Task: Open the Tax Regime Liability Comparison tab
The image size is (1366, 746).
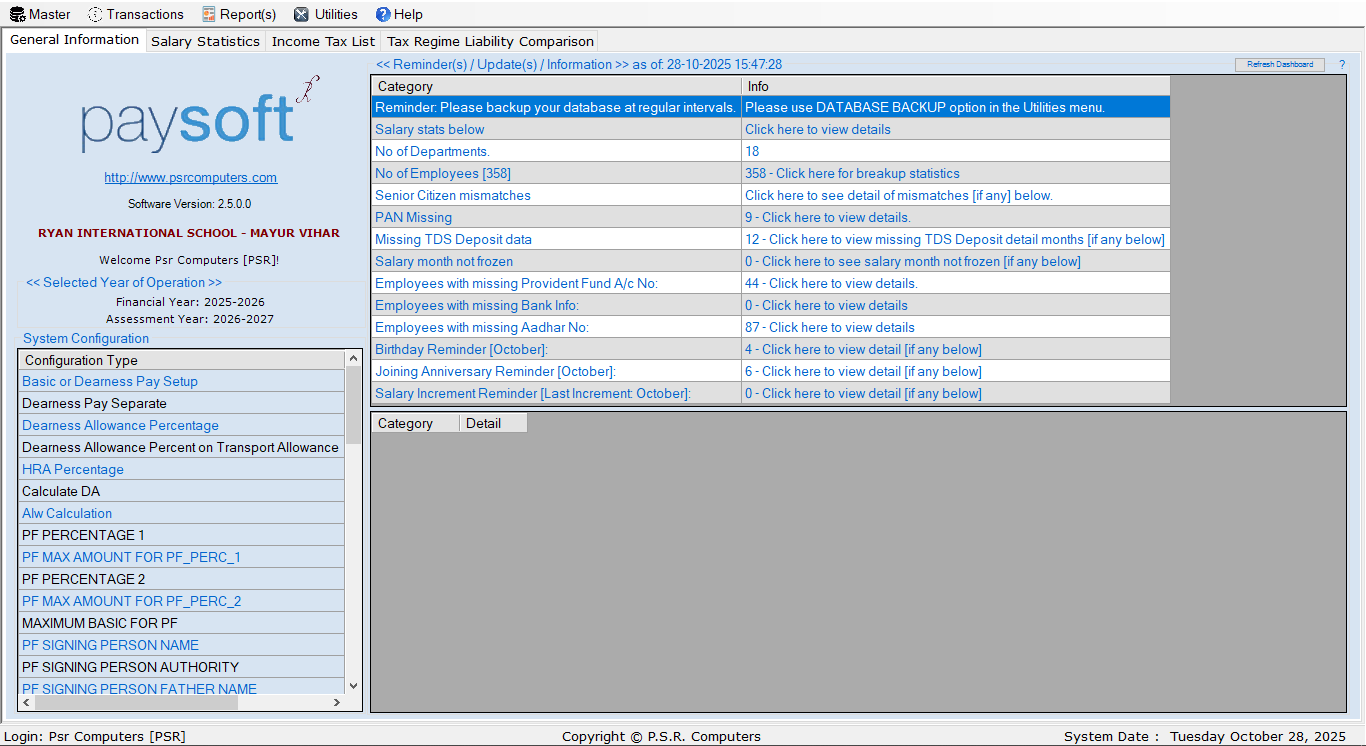Action: (489, 41)
